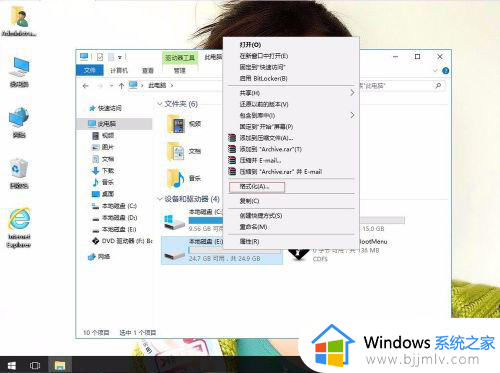The height and width of the screenshot is (373, 500).
Task: Collapse the 文件夹 (6) group
Action: click(x=159, y=104)
